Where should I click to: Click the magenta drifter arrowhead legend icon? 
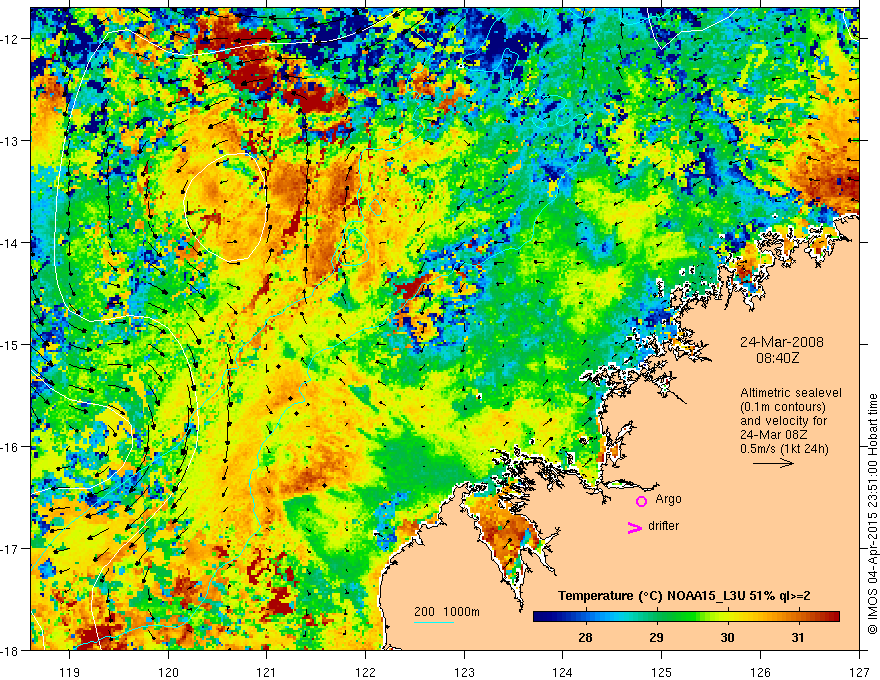pos(635,527)
